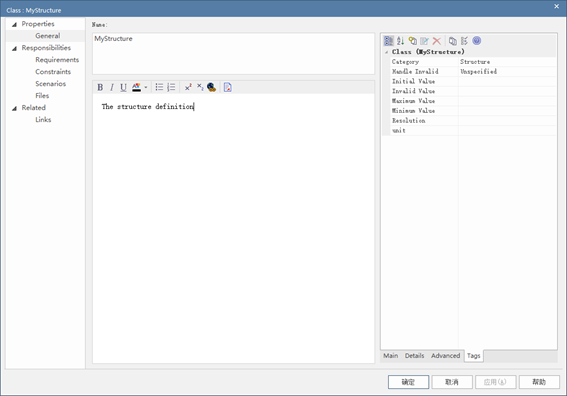Click the globe hyperlink icon in notes toolbar
The width and height of the screenshot is (567, 396).
212,87
